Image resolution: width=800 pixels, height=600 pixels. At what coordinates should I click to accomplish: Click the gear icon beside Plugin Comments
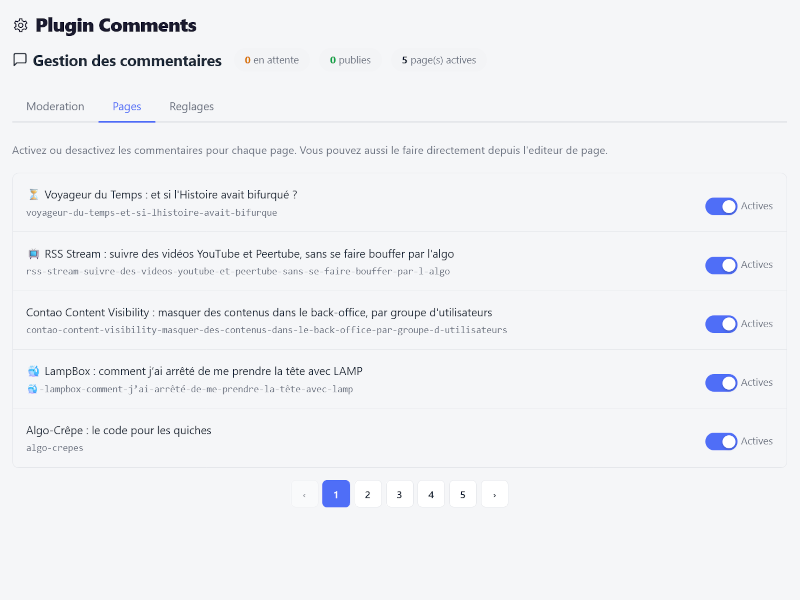coord(21,26)
